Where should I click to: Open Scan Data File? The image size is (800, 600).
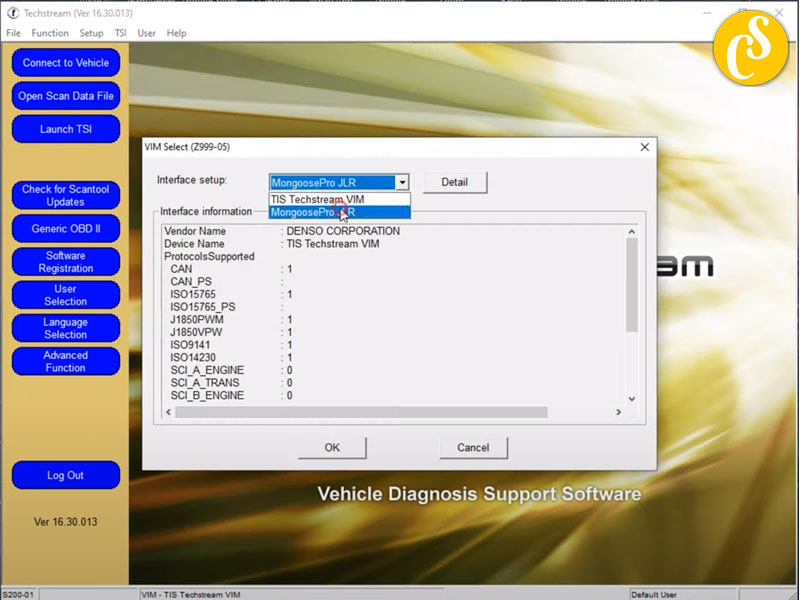(65, 96)
